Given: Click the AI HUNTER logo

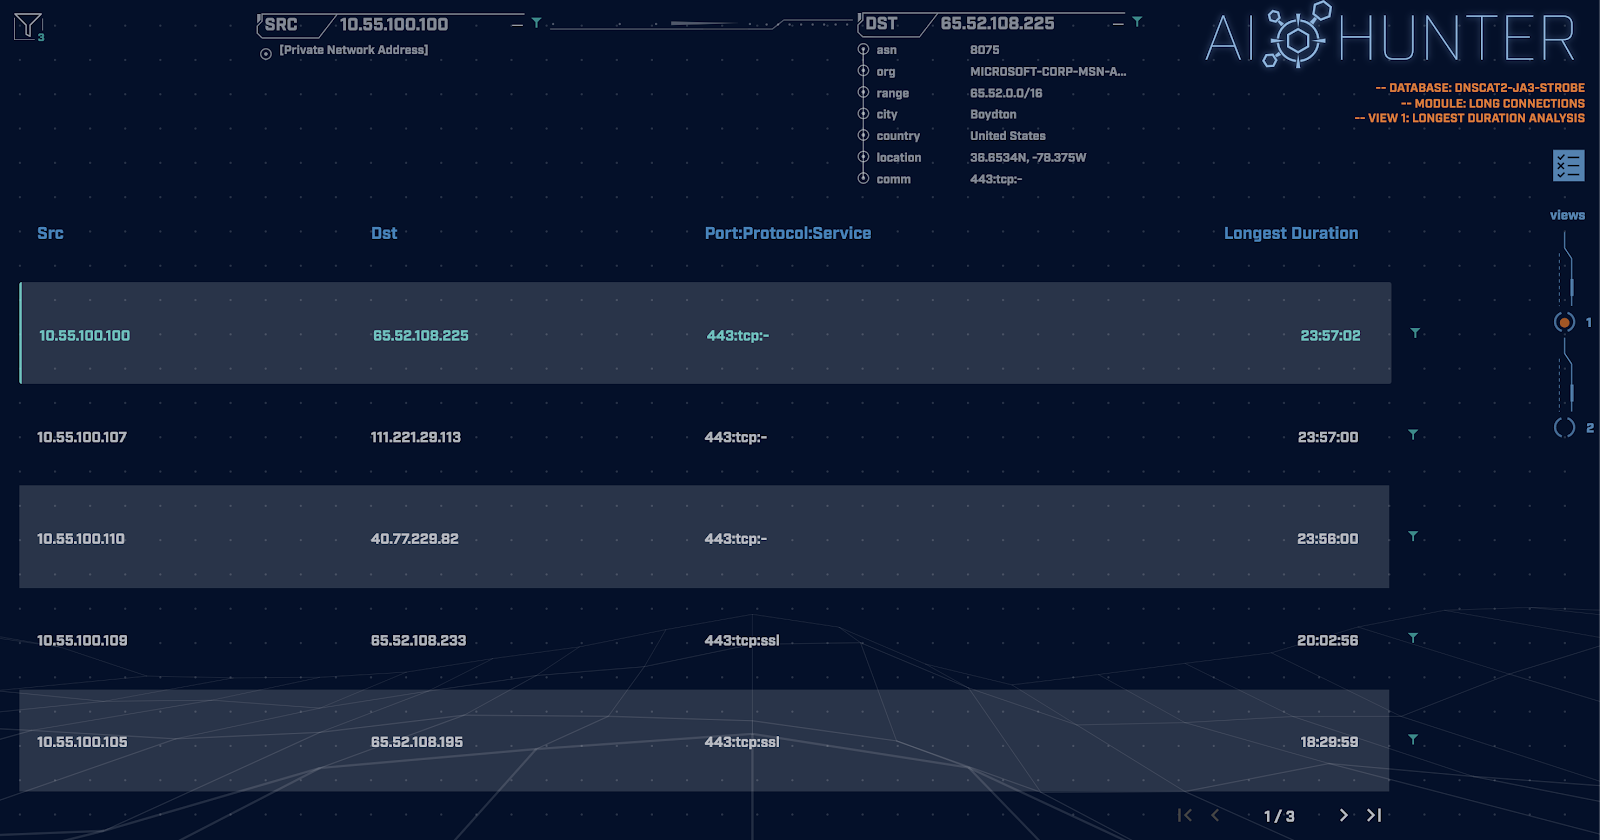Looking at the screenshot, I should 1390,36.
